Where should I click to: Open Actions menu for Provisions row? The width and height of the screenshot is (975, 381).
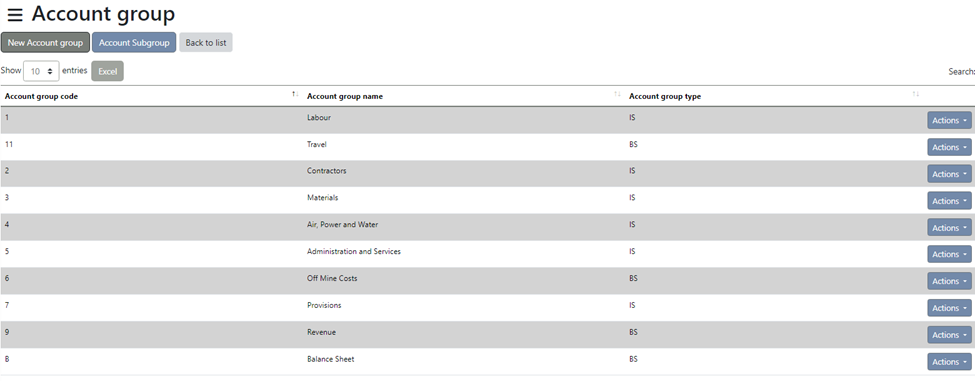(949, 308)
